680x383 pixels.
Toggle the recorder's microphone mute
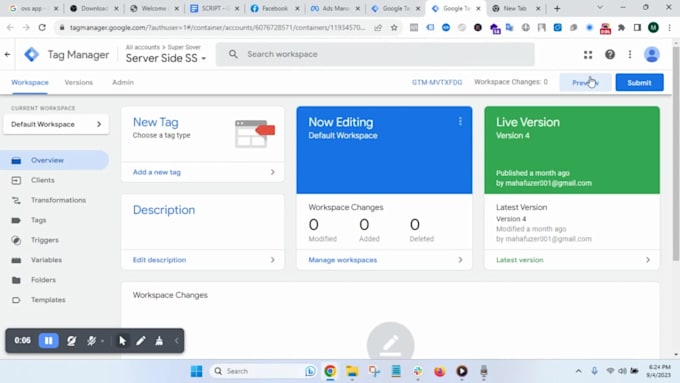(x=91, y=341)
